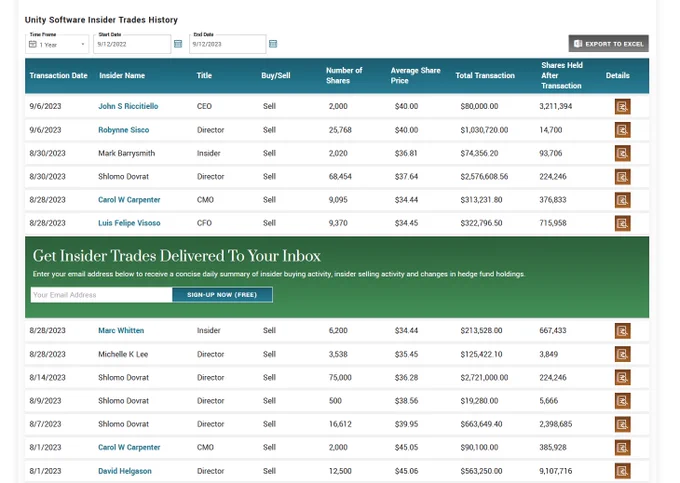Screen dimensions: 680x483
Task: Open David Helgason insider profile link
Action: 125,471
